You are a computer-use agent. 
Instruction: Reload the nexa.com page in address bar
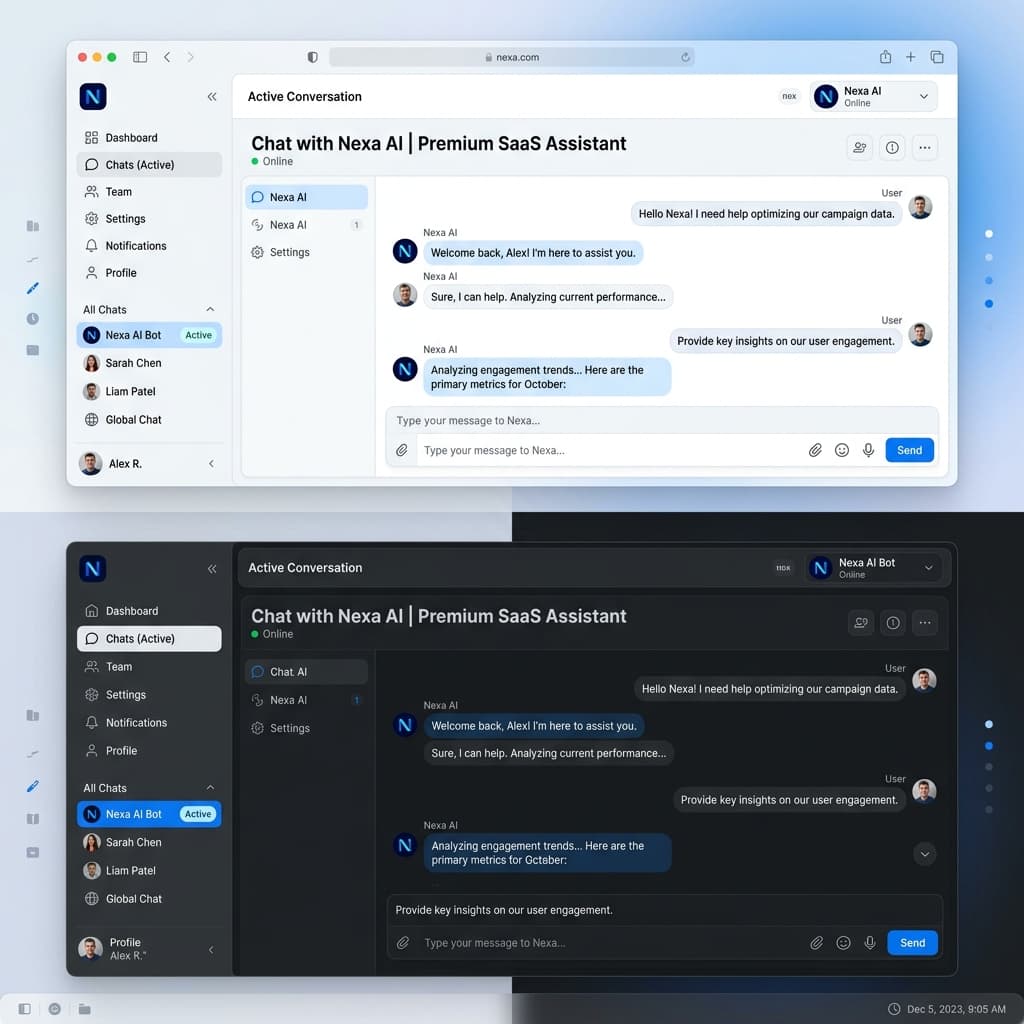pyautogui.click(x=685, y=57)
